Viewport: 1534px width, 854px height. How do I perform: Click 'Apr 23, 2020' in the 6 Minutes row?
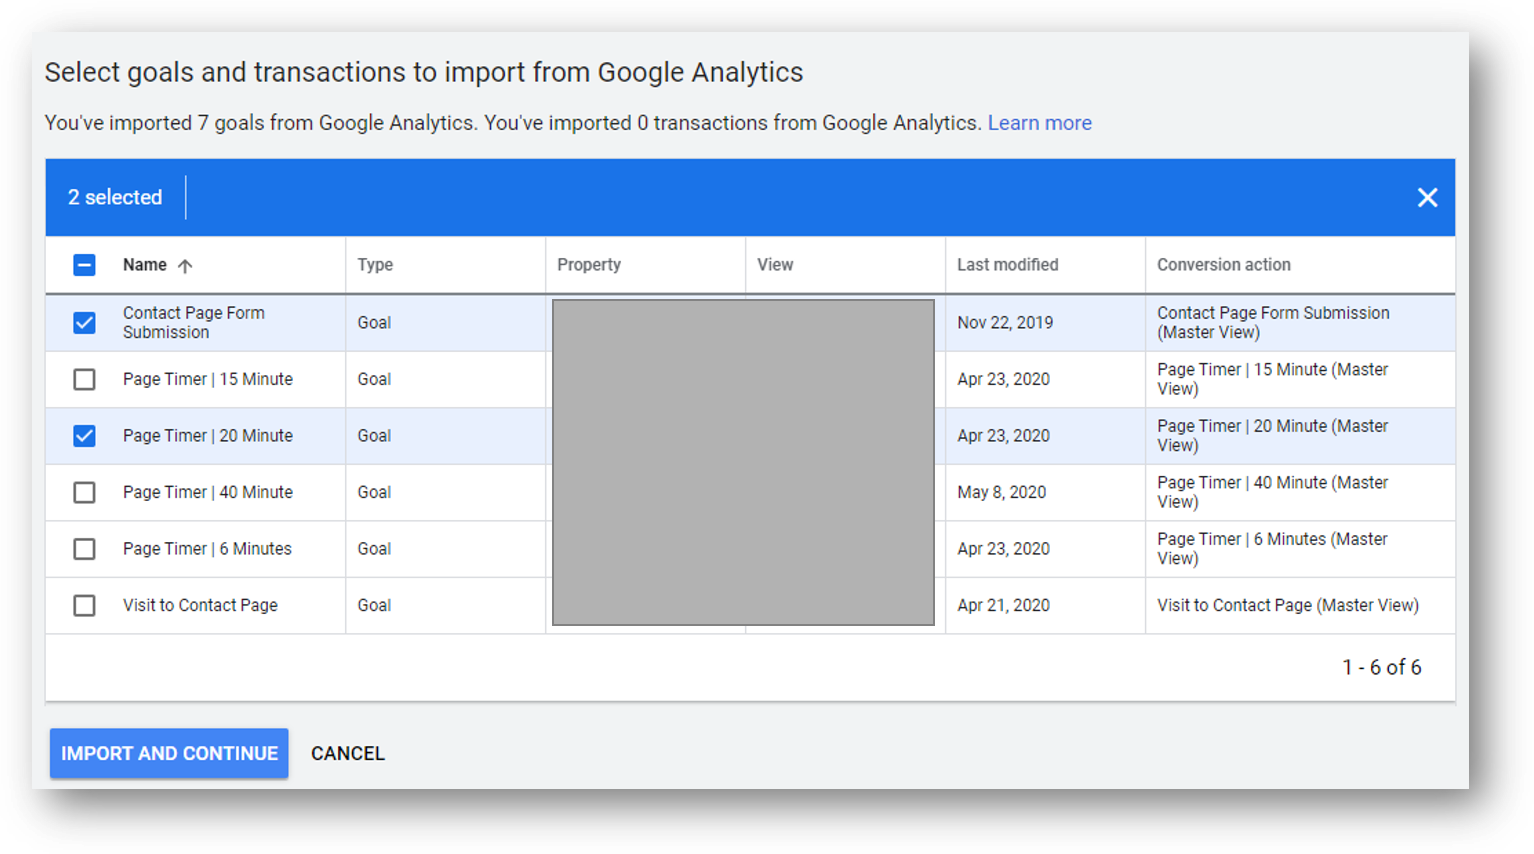click(1003, 549)
